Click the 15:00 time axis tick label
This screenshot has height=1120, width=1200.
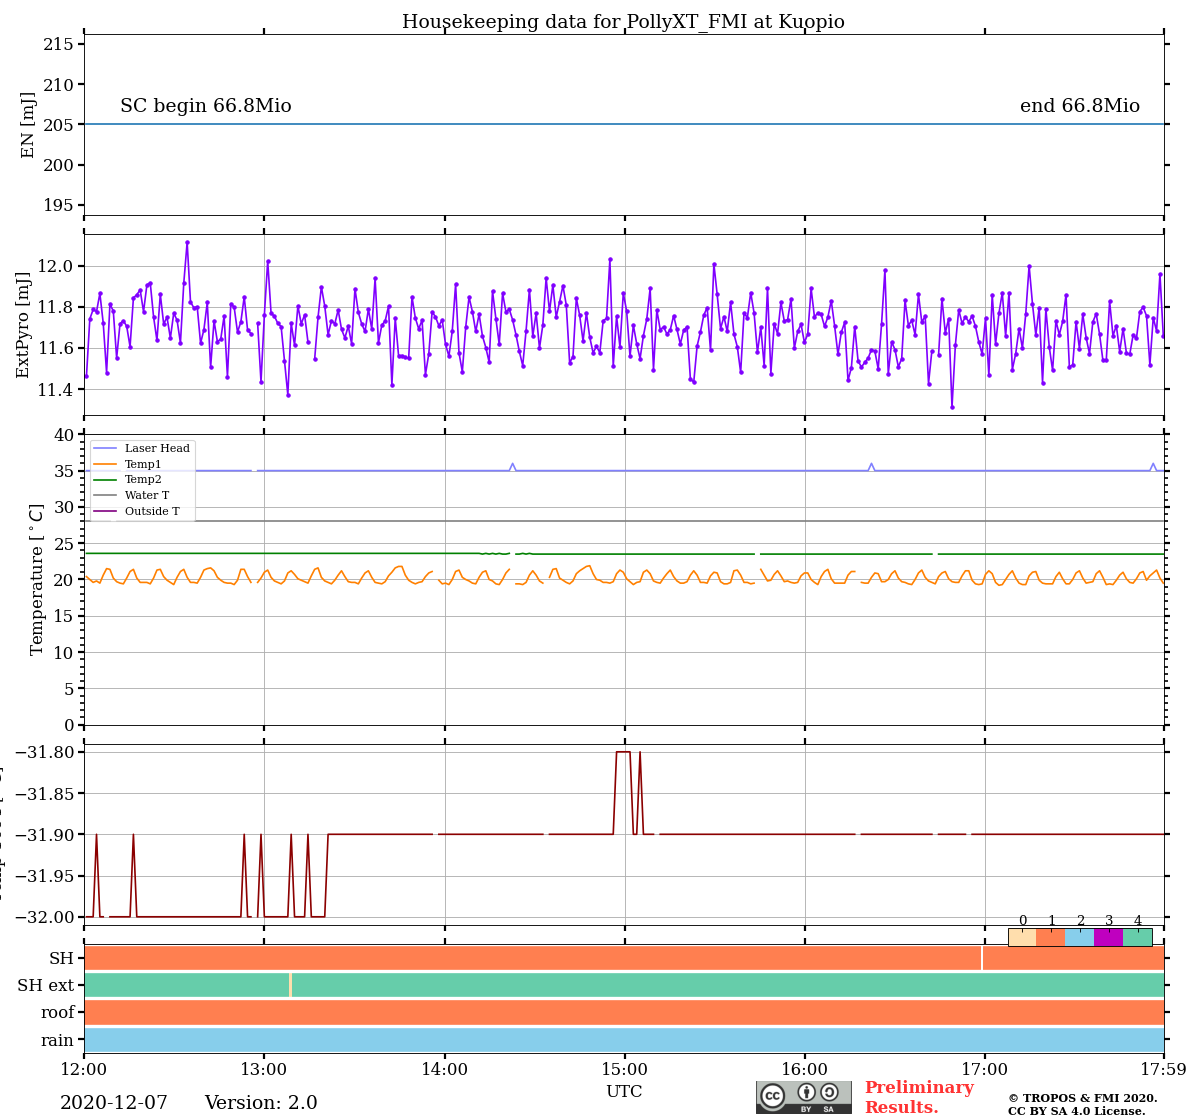pos(625,1069)
